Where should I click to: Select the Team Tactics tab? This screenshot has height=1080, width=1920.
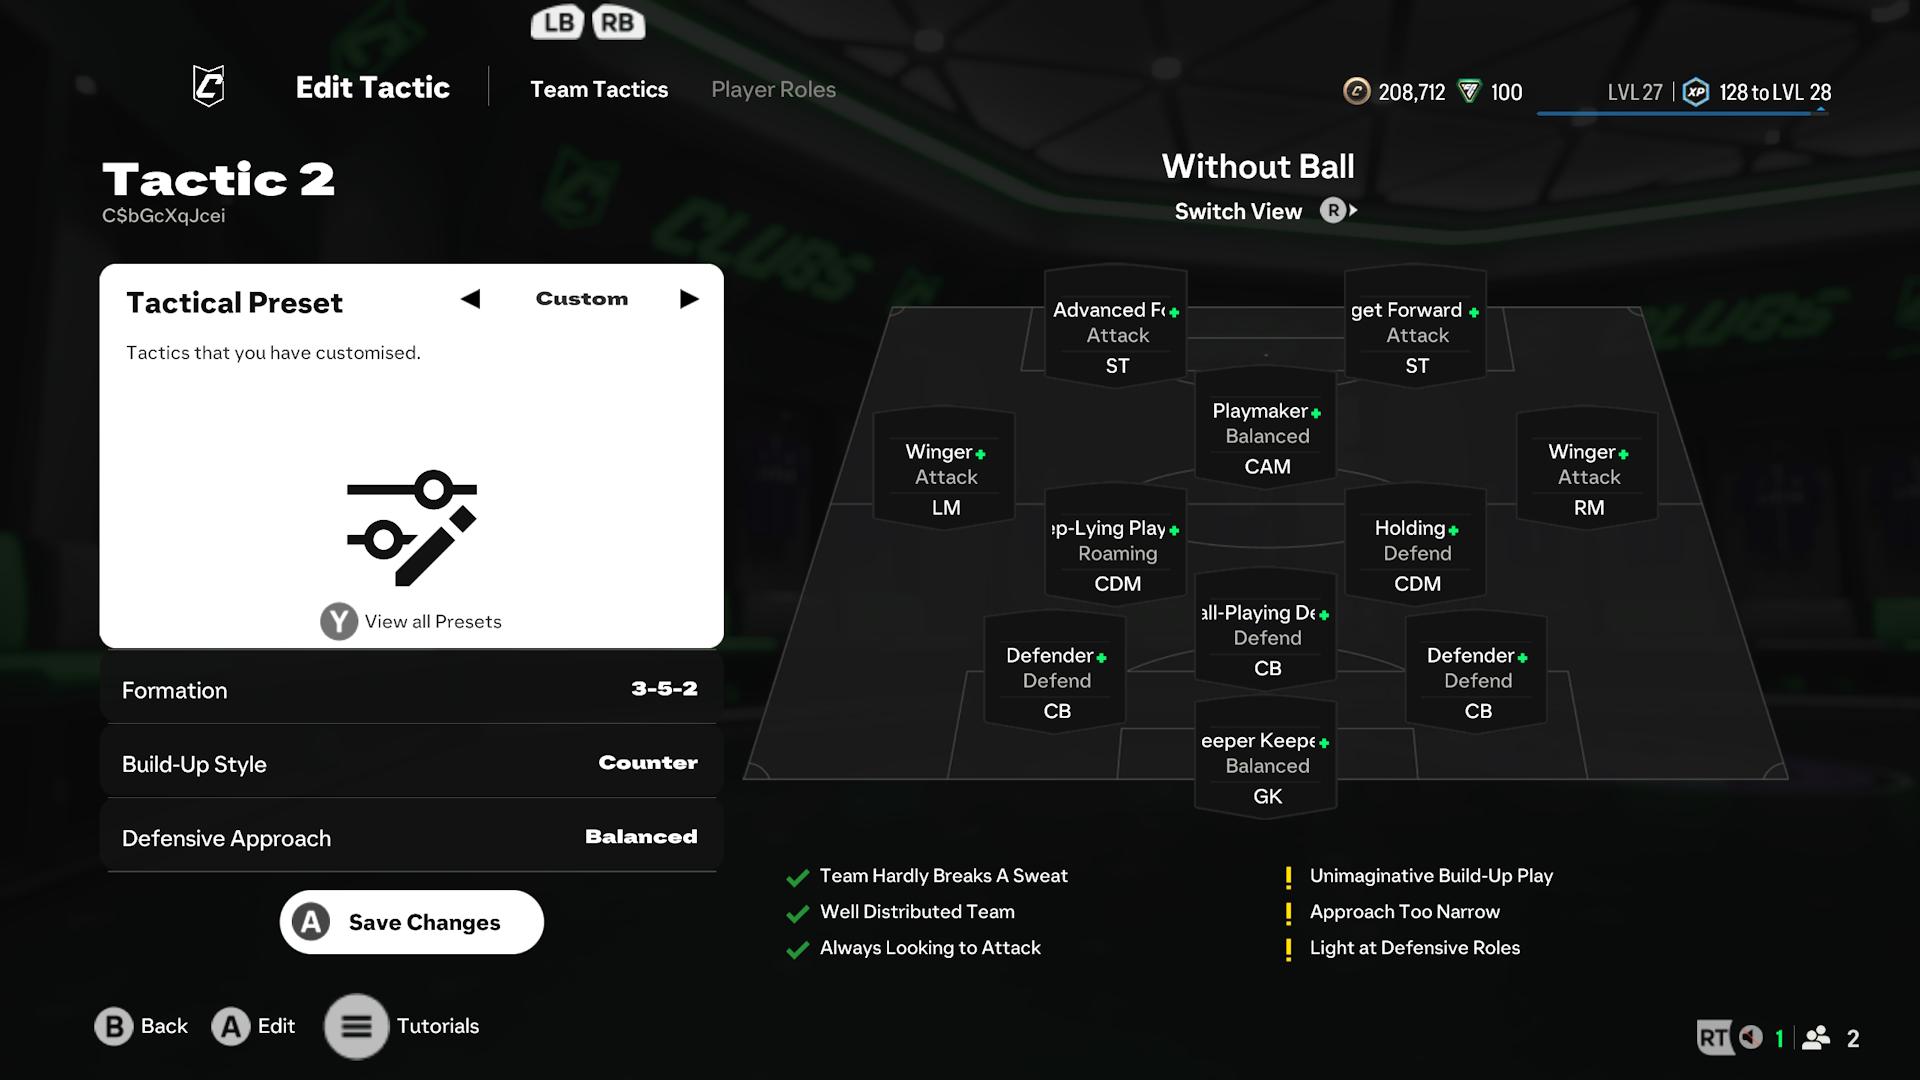599,90
